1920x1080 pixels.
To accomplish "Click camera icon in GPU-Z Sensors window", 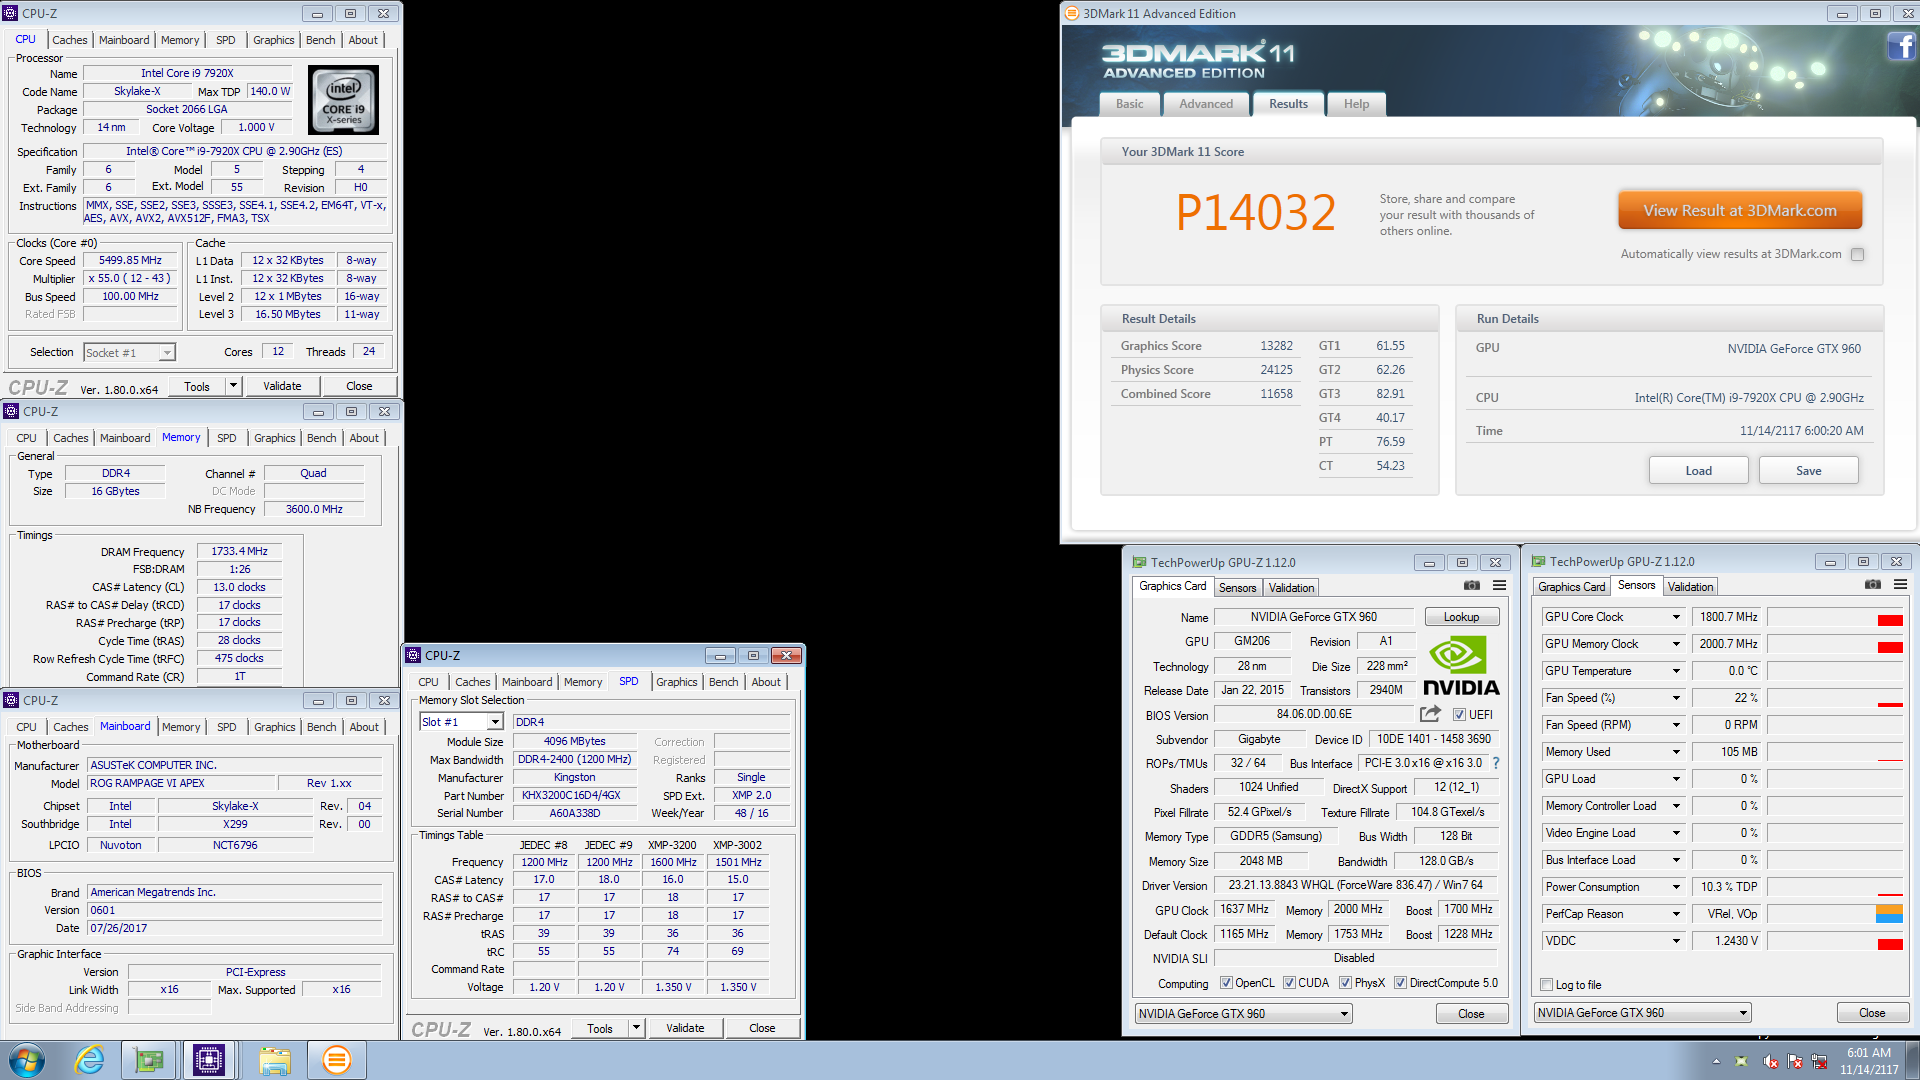I will pyautogui.click(x=1873, y=585).
